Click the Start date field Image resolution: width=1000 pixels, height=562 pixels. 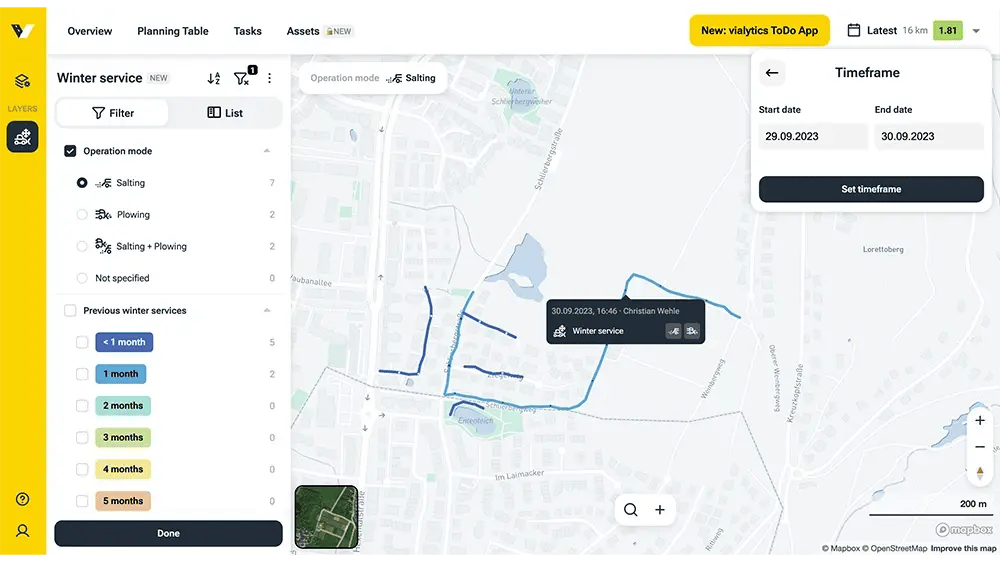tap(813, 136)
